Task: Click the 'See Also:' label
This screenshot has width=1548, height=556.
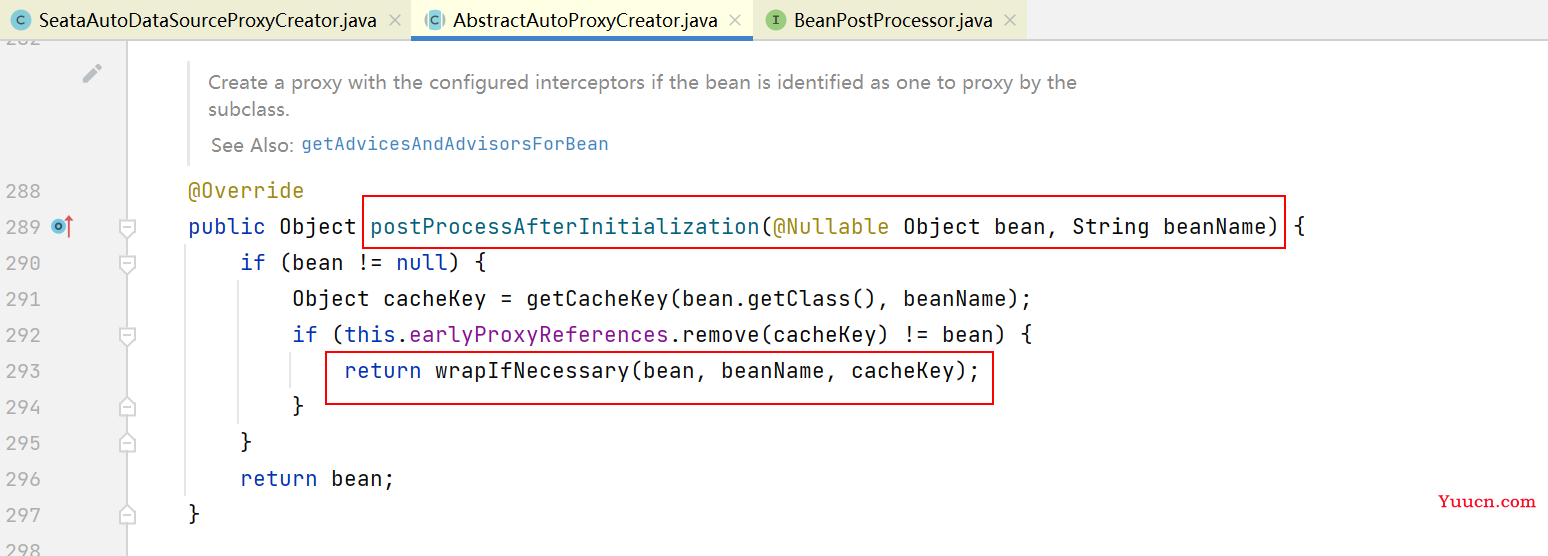Action: point(252,145)
